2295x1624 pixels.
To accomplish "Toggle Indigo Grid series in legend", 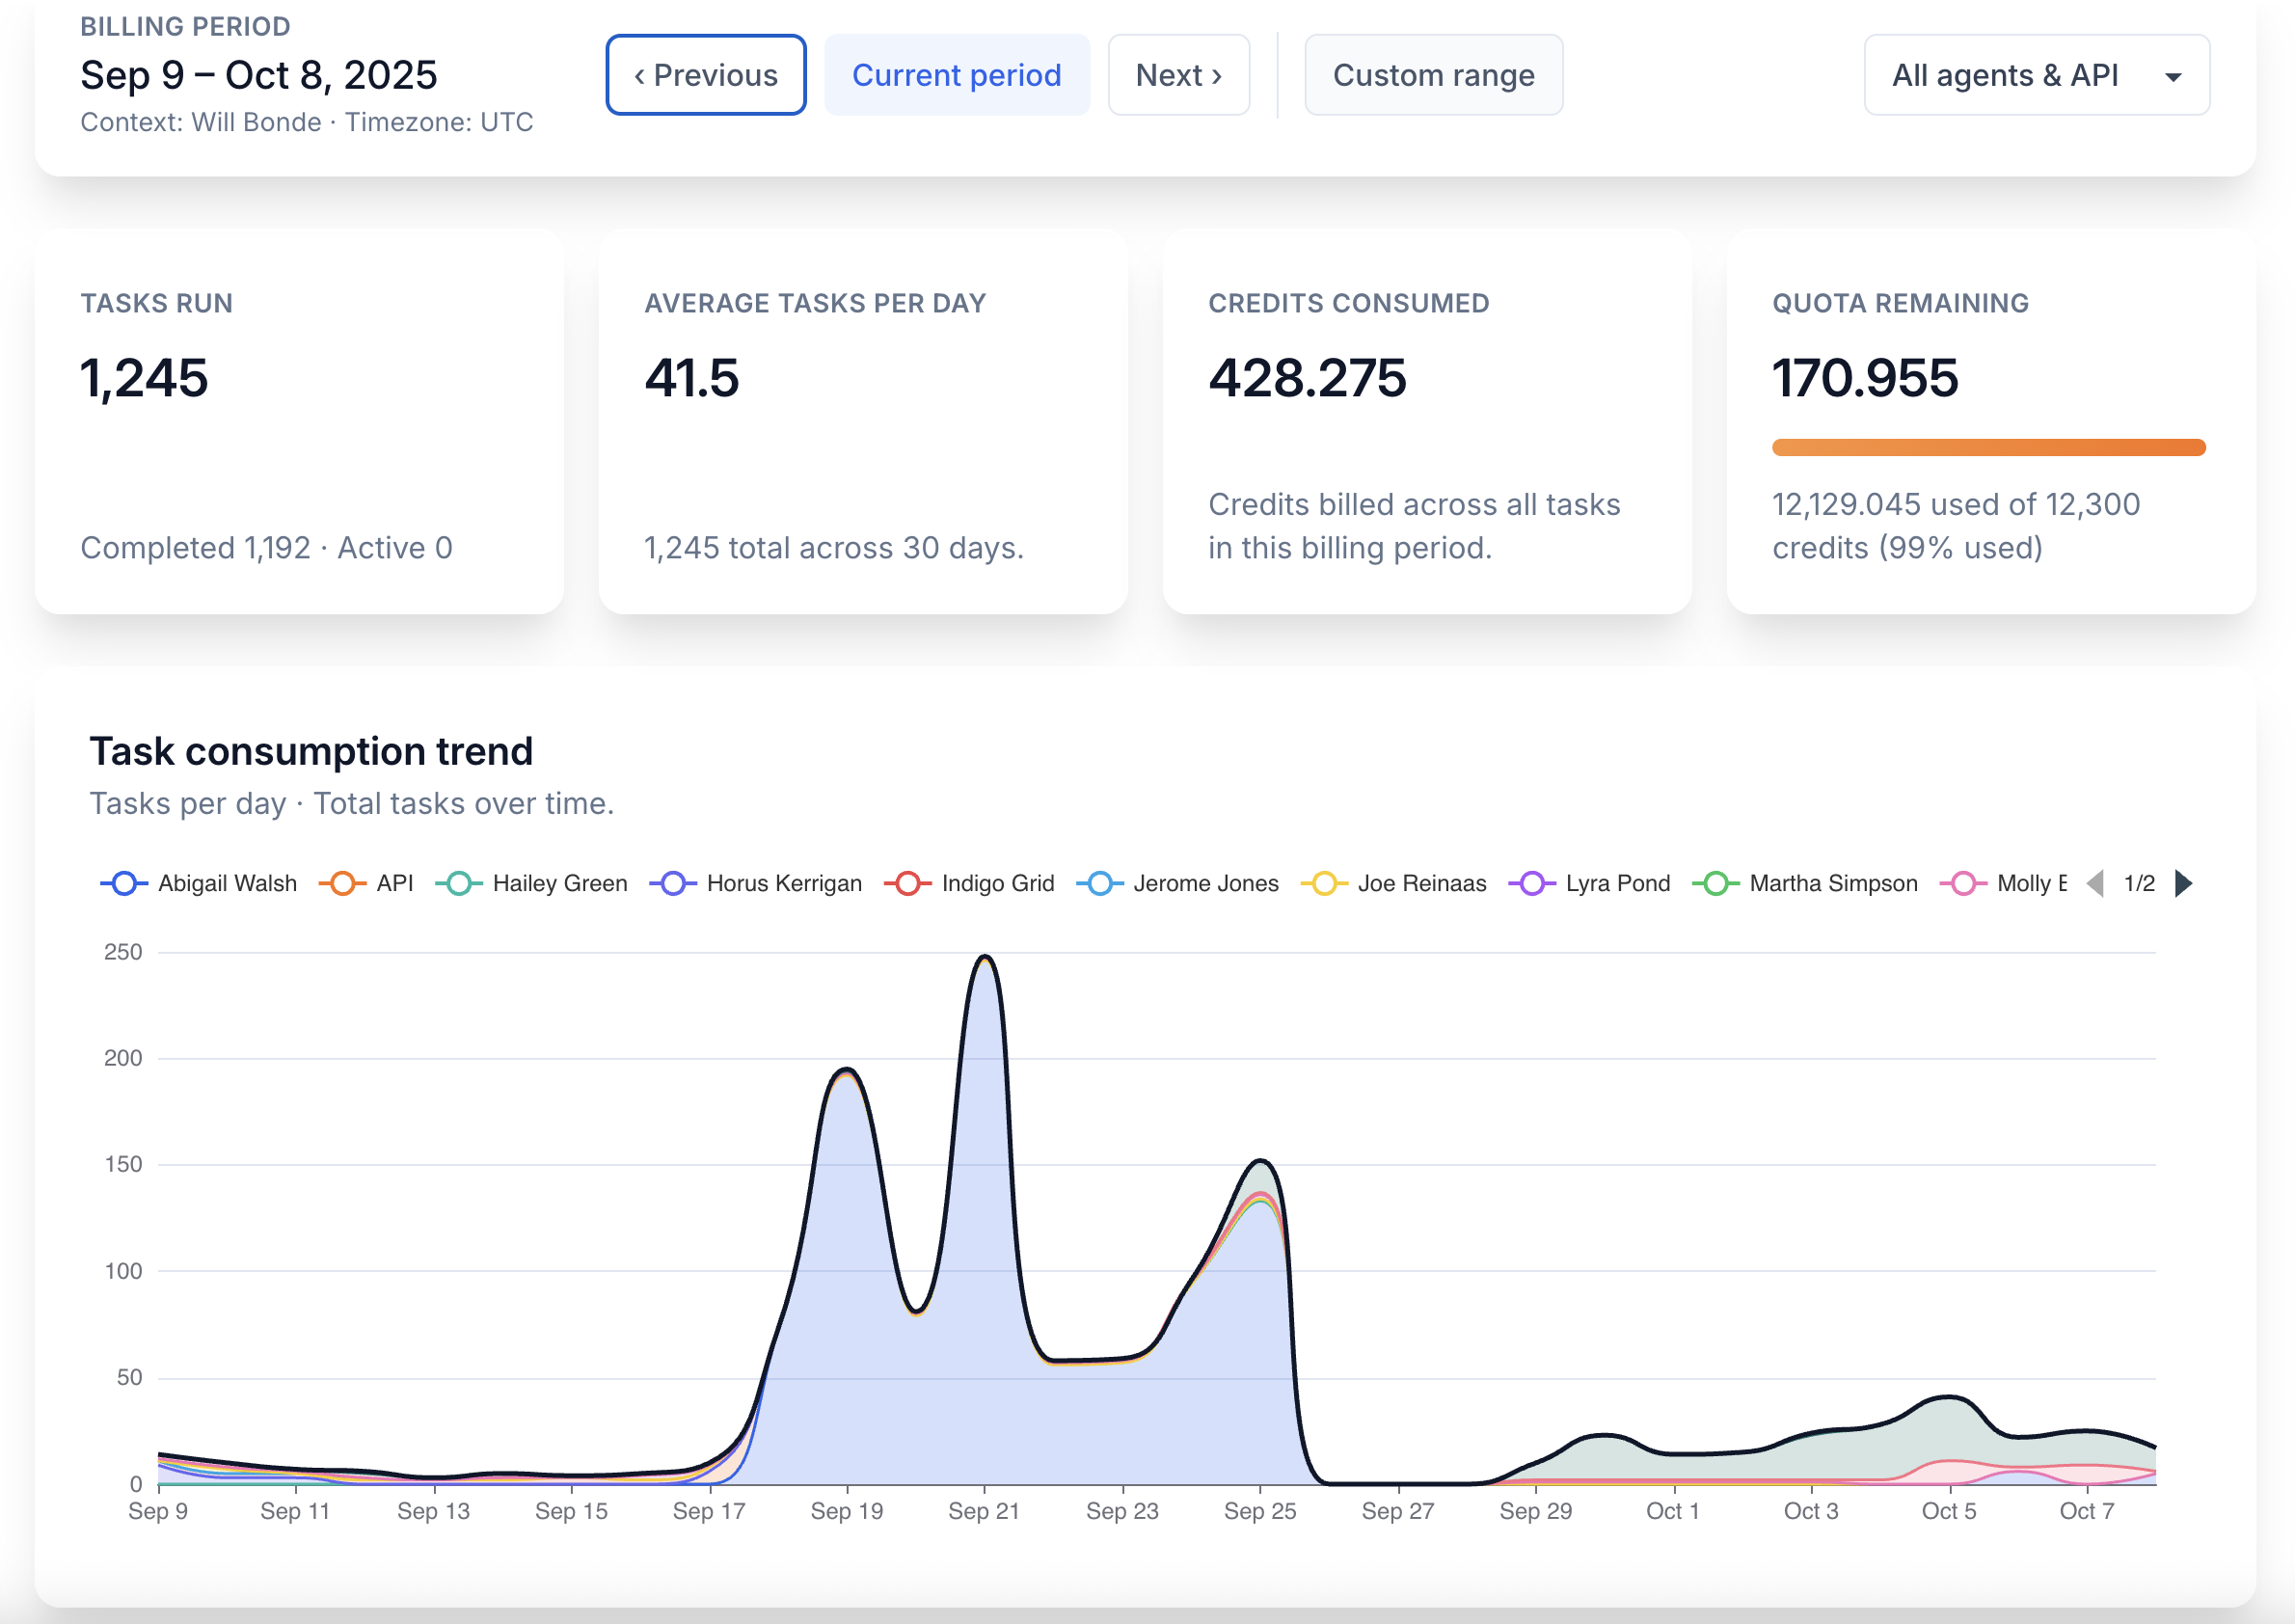I will click(x=969, y=883).
